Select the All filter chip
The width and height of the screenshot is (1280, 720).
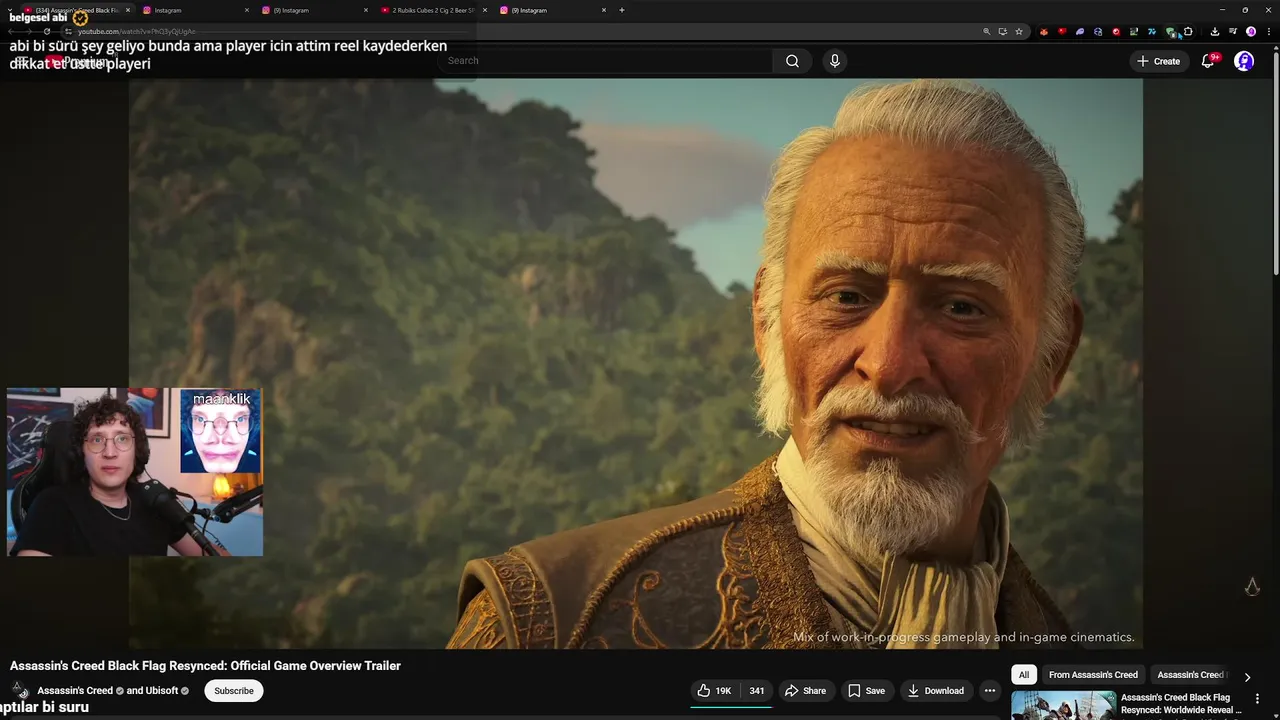point(1023,675)
